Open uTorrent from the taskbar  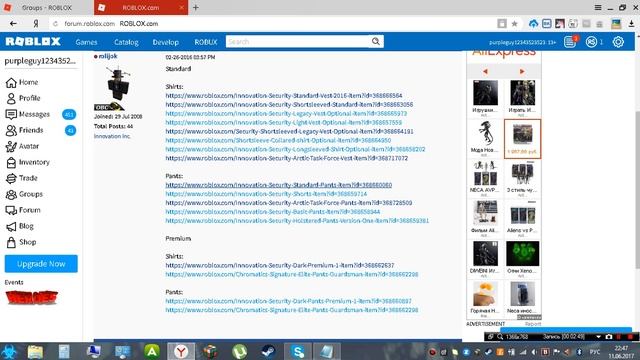point(239,351)
